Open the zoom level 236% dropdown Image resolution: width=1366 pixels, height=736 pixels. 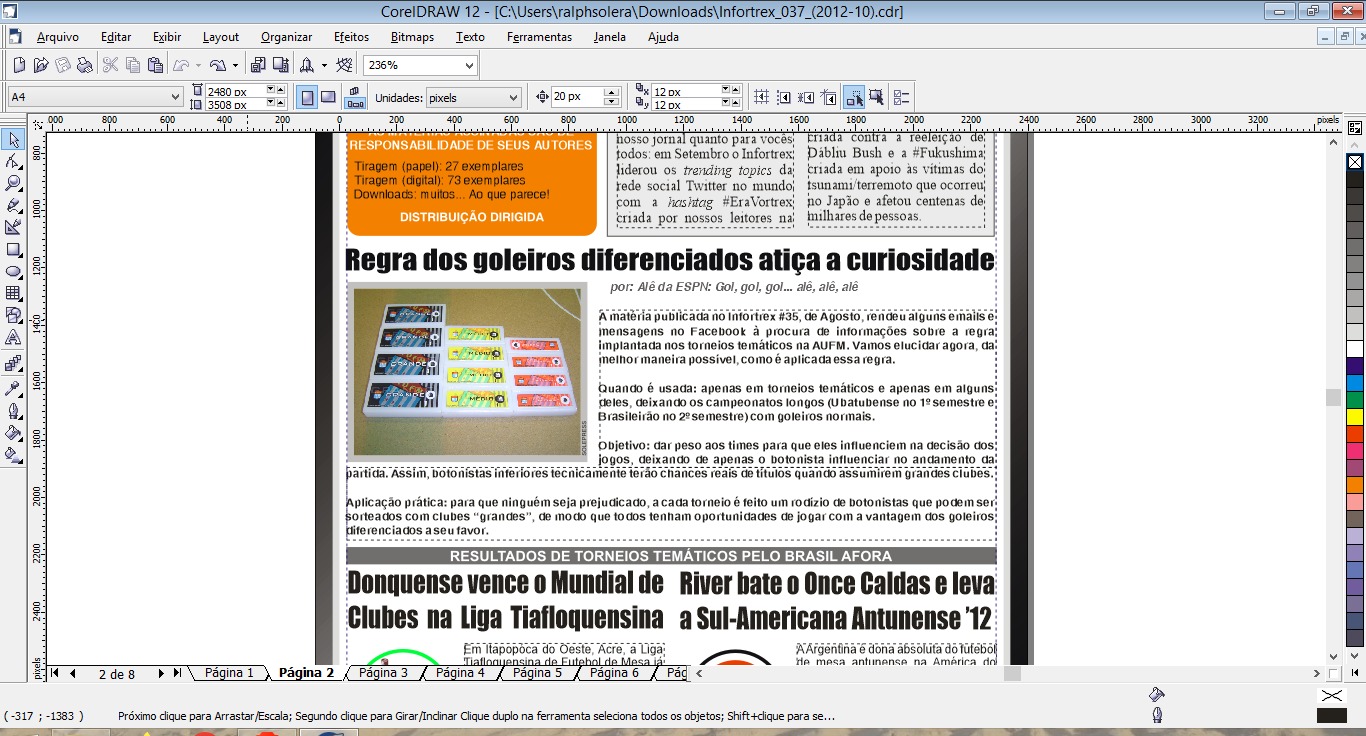point(470,65)
